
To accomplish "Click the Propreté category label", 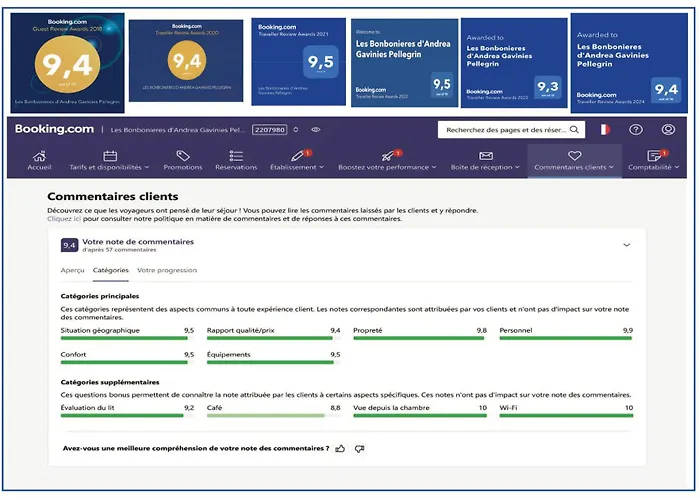I will pyautogui.click(x=368, y=330).
